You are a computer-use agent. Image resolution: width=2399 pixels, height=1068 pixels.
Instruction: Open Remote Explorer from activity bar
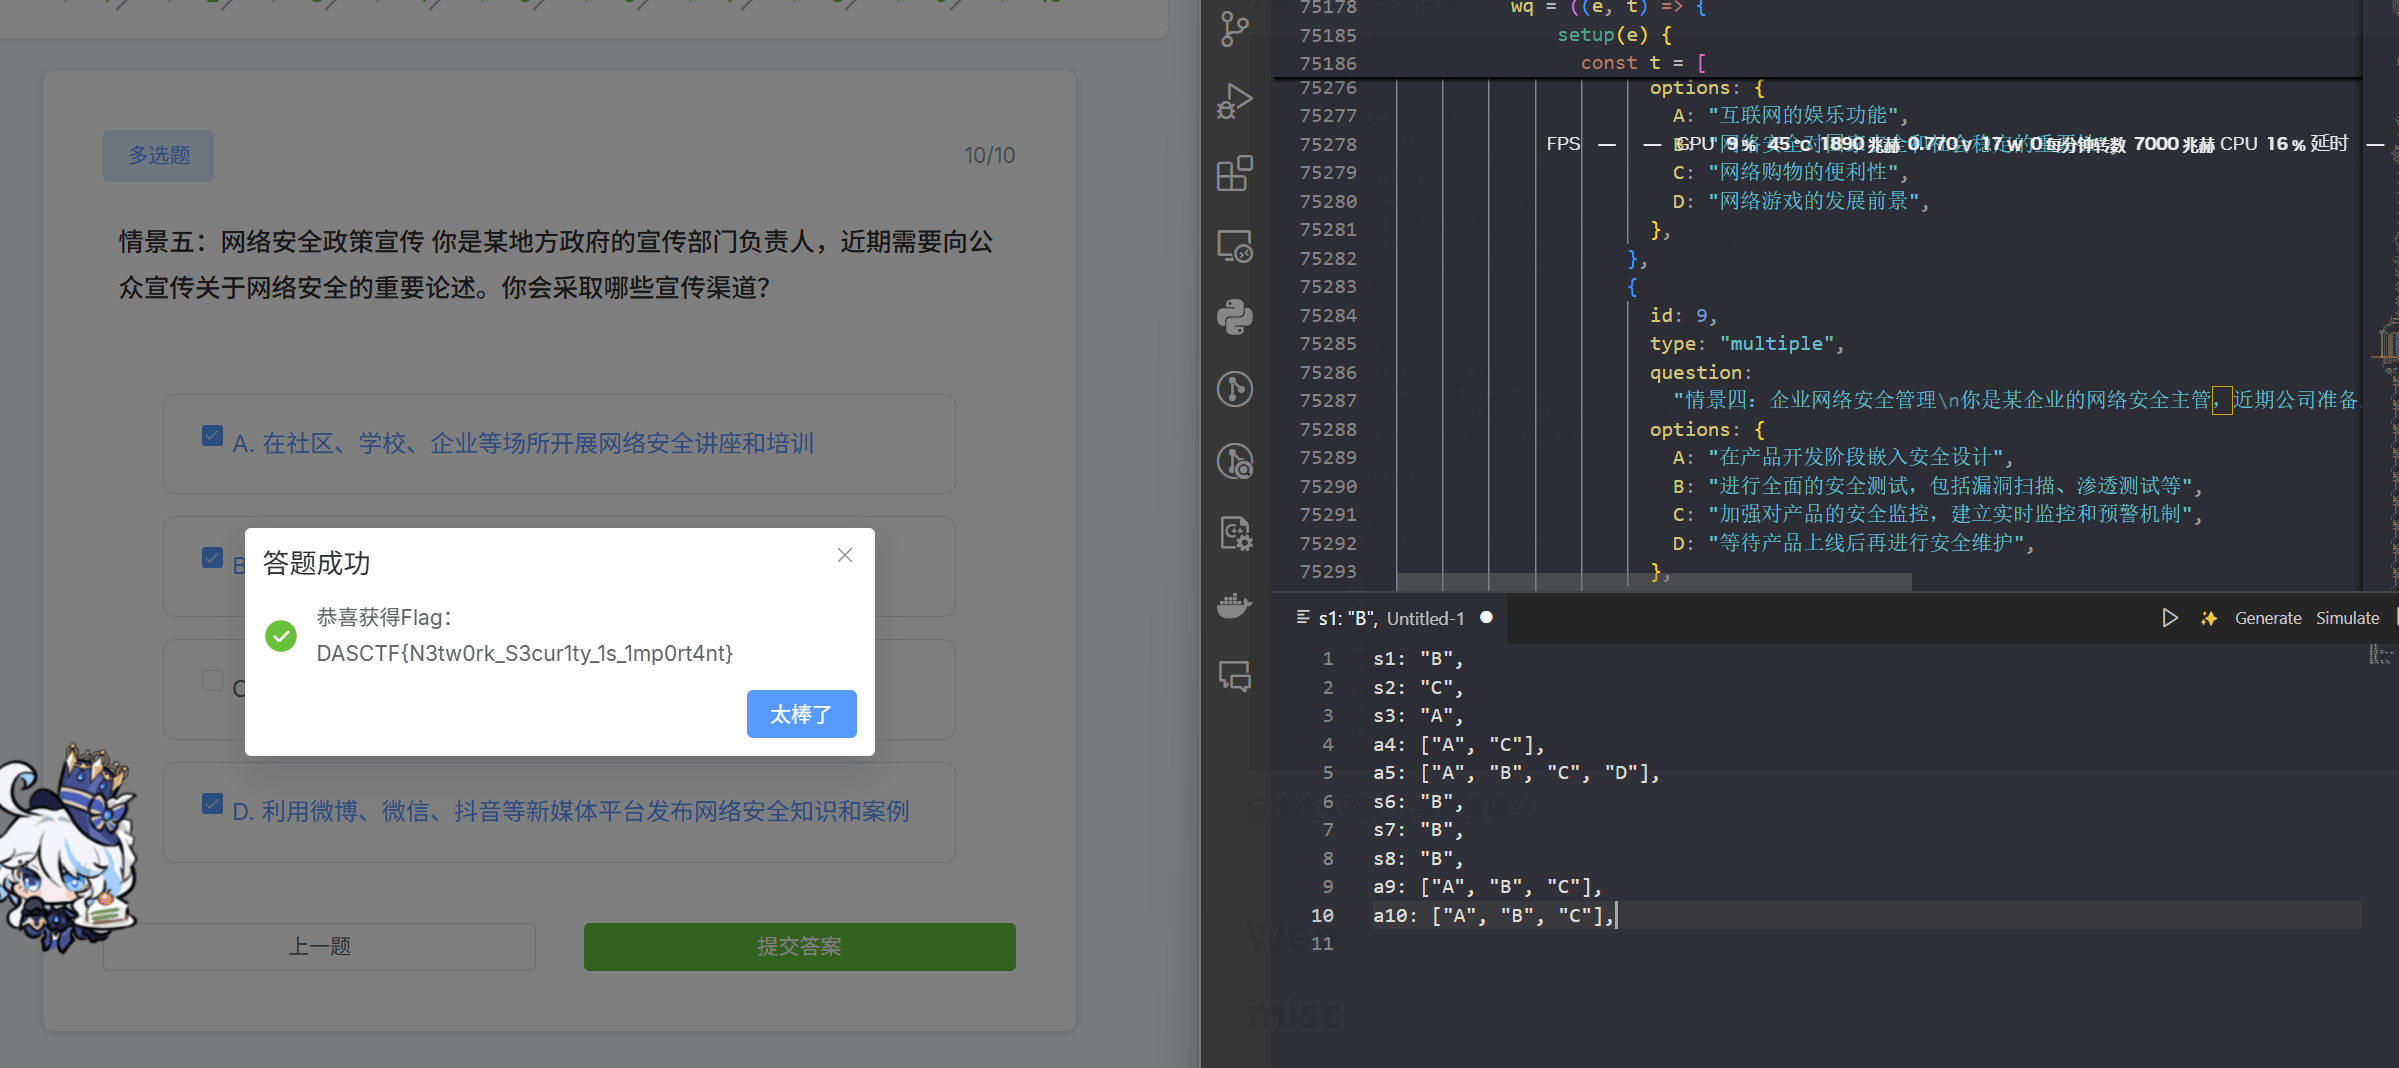click(x=1235, y=245)
